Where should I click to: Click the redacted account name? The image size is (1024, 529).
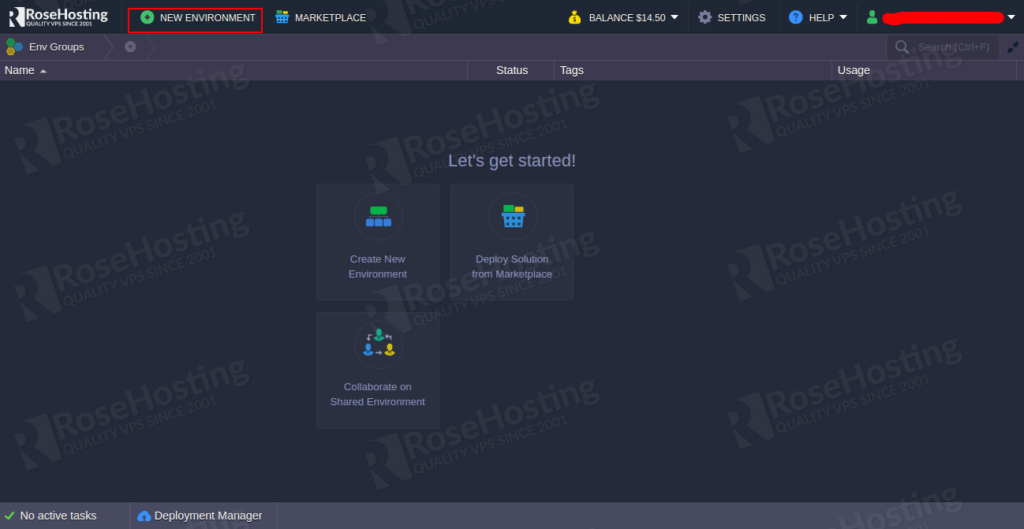pyautogui.click(x=943, y=18)
